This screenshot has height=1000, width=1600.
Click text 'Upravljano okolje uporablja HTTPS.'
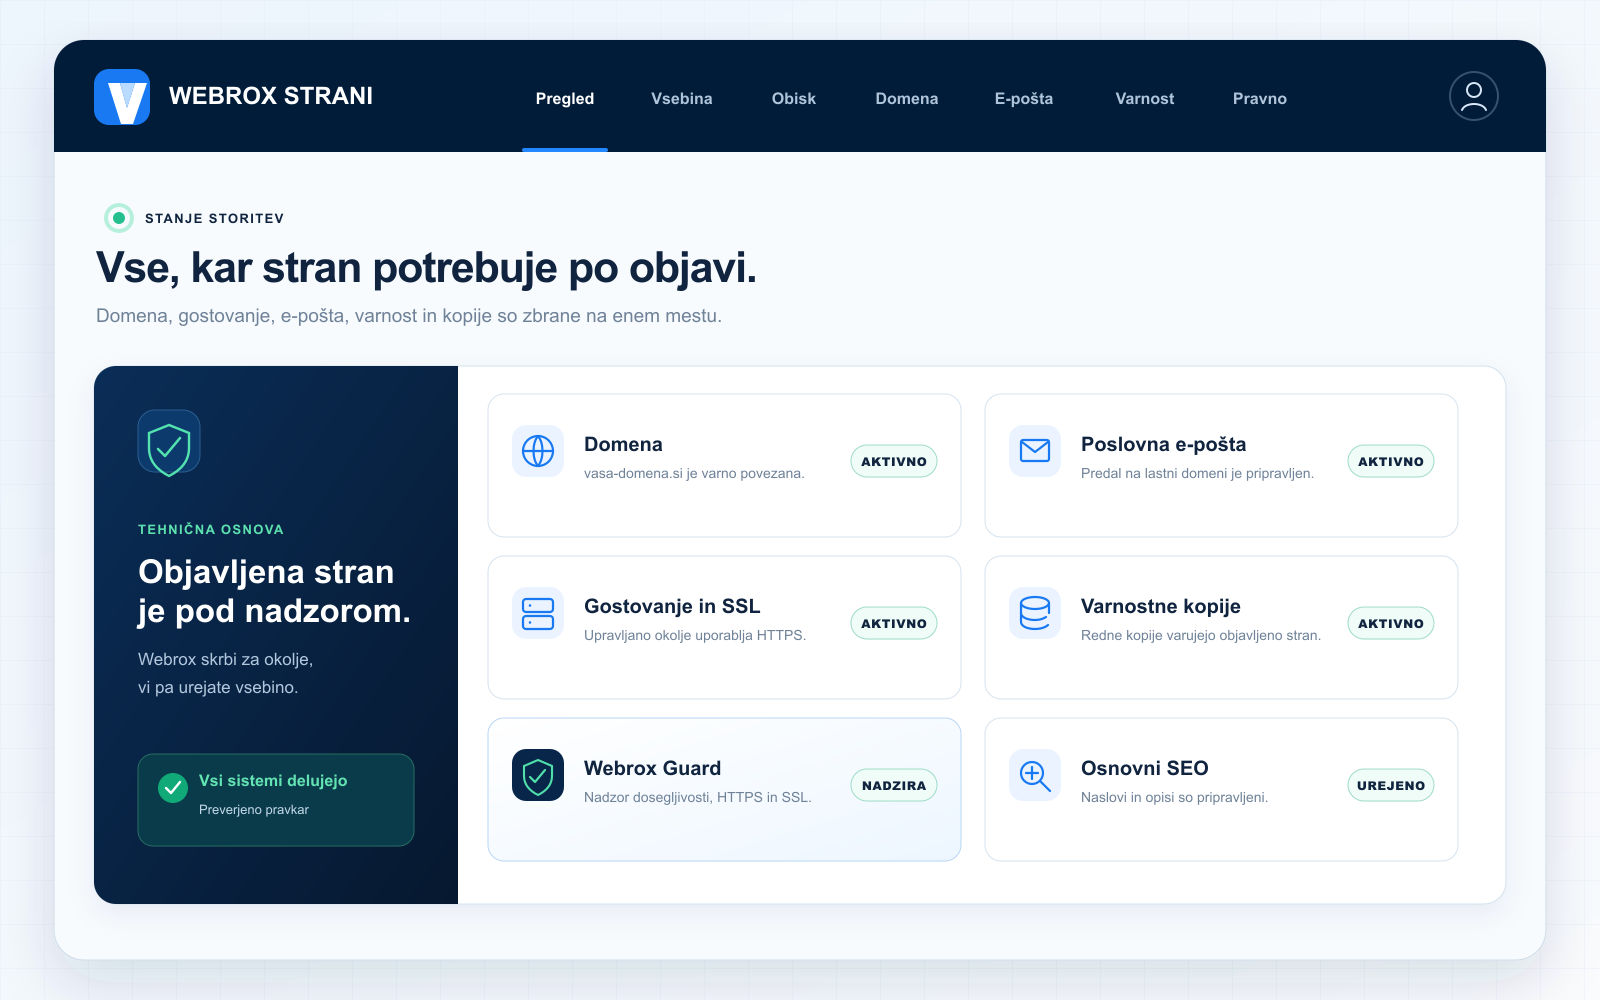(x=695, y=635)
